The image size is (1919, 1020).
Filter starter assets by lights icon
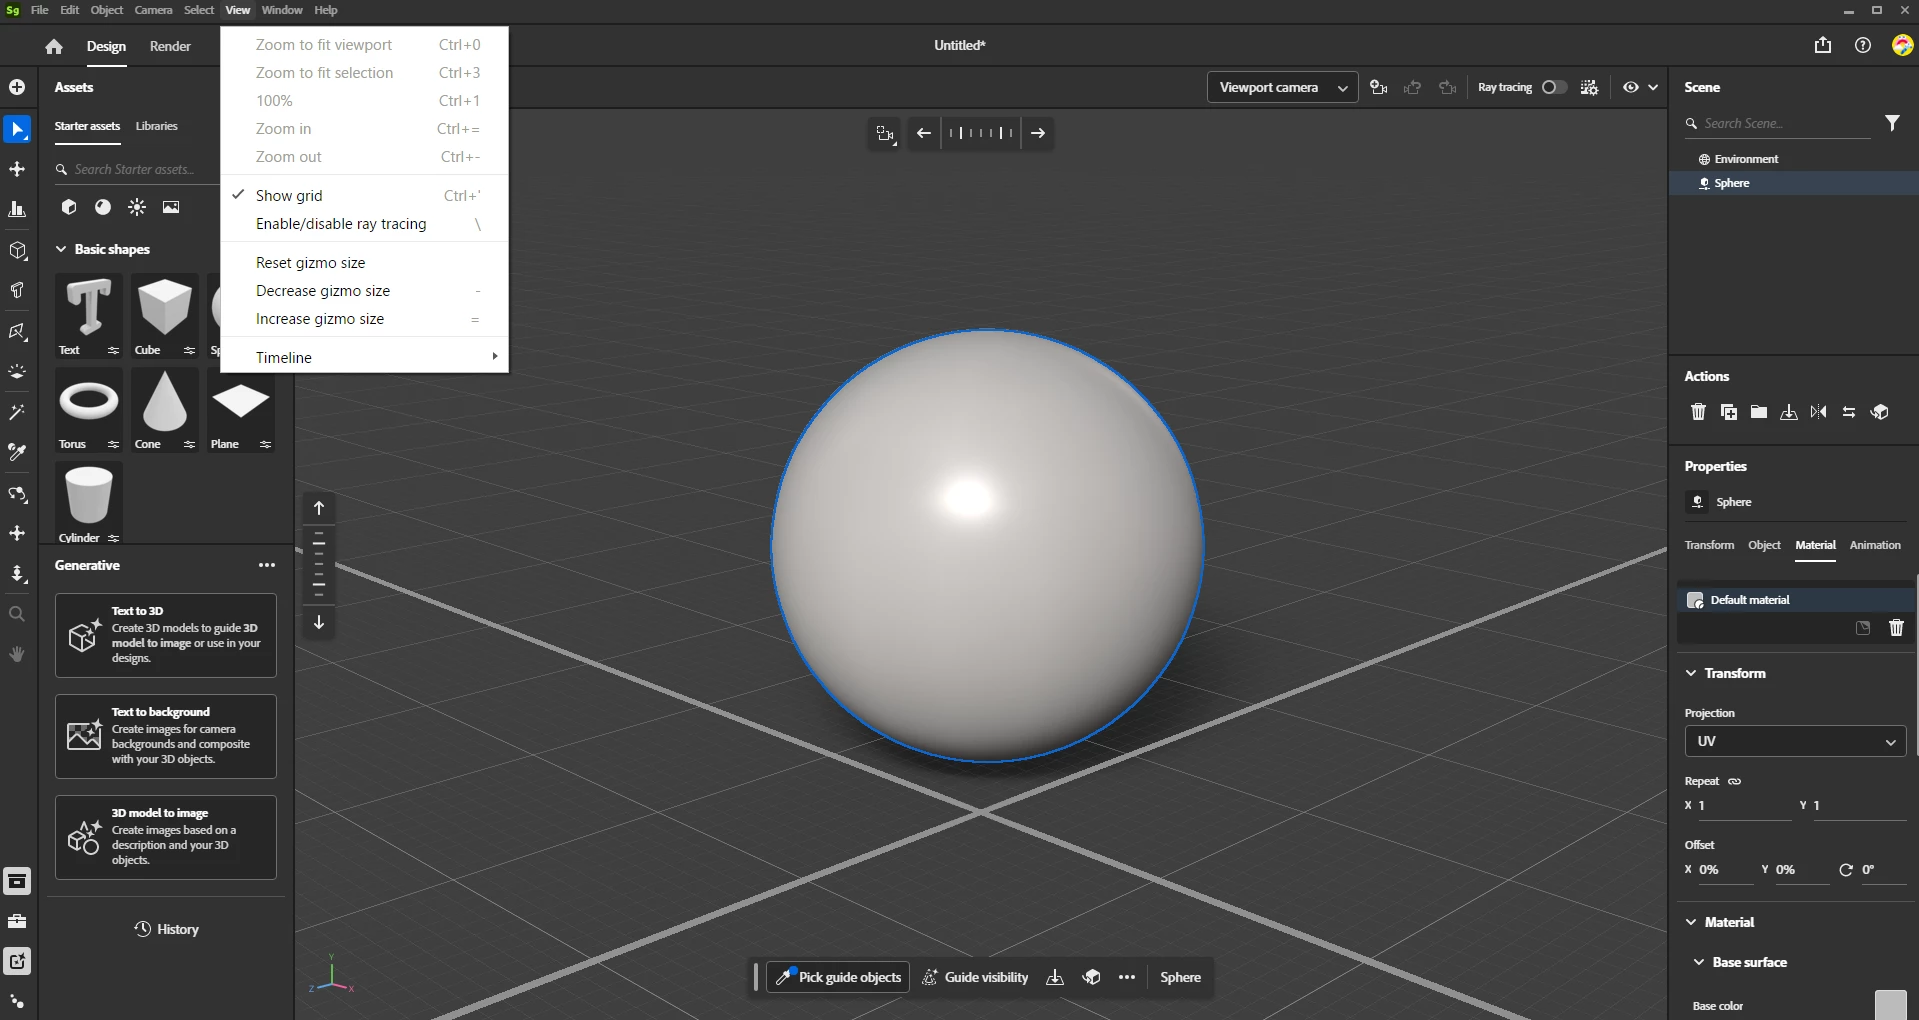coord(137,207)
